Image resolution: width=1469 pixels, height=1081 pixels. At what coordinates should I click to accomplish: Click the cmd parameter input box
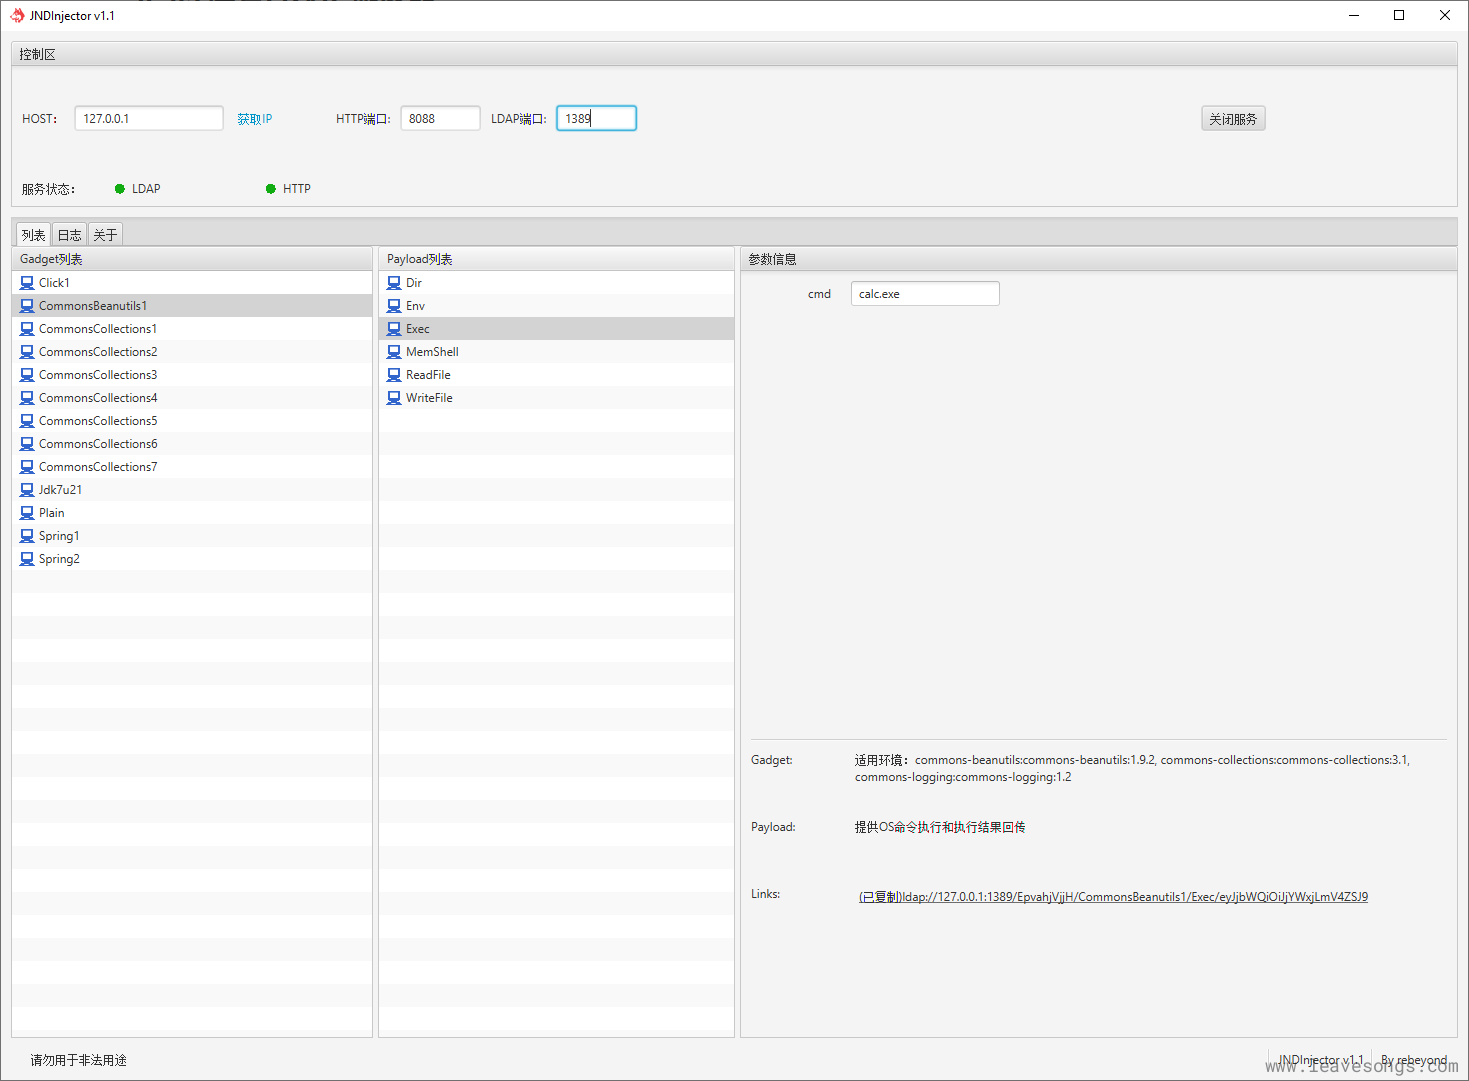(x=924, y=294)
